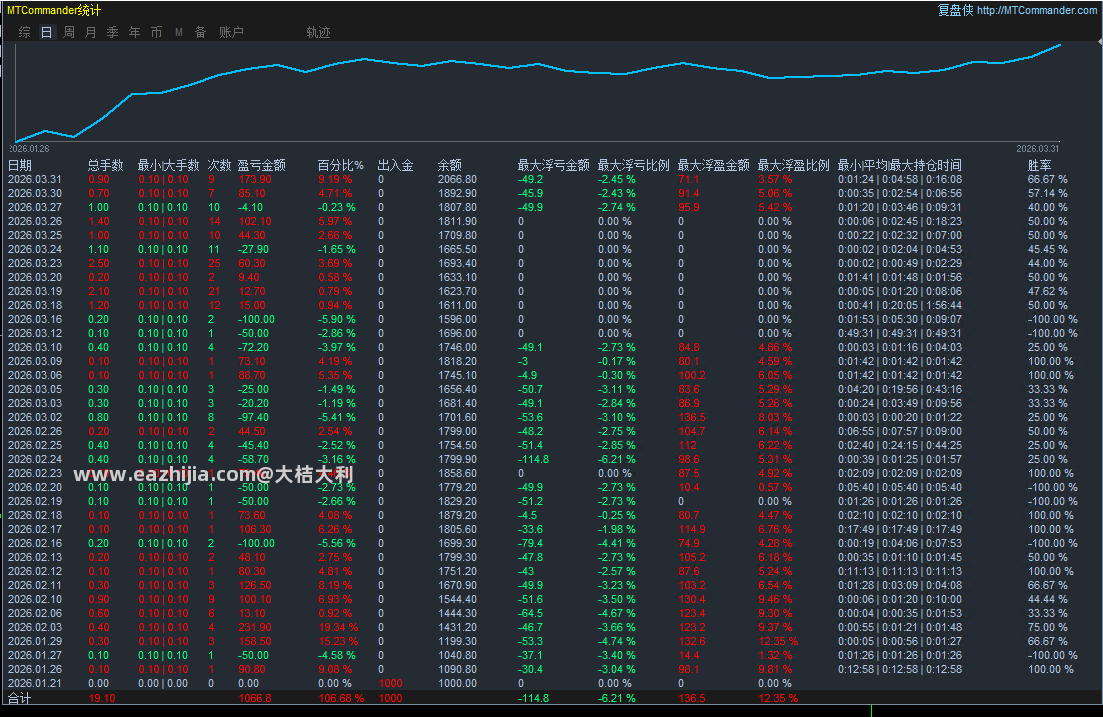The height and width of the screenshot is (717, 1103).
Task: Click balance value 1040.80 on 2026.01.27
Action: [x=457, y=656]
